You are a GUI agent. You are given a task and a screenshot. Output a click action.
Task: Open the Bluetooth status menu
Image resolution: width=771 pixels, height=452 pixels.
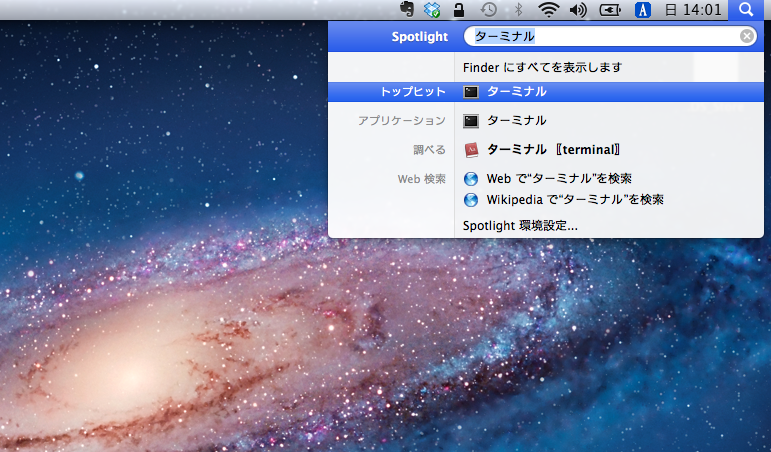[518, 10]
